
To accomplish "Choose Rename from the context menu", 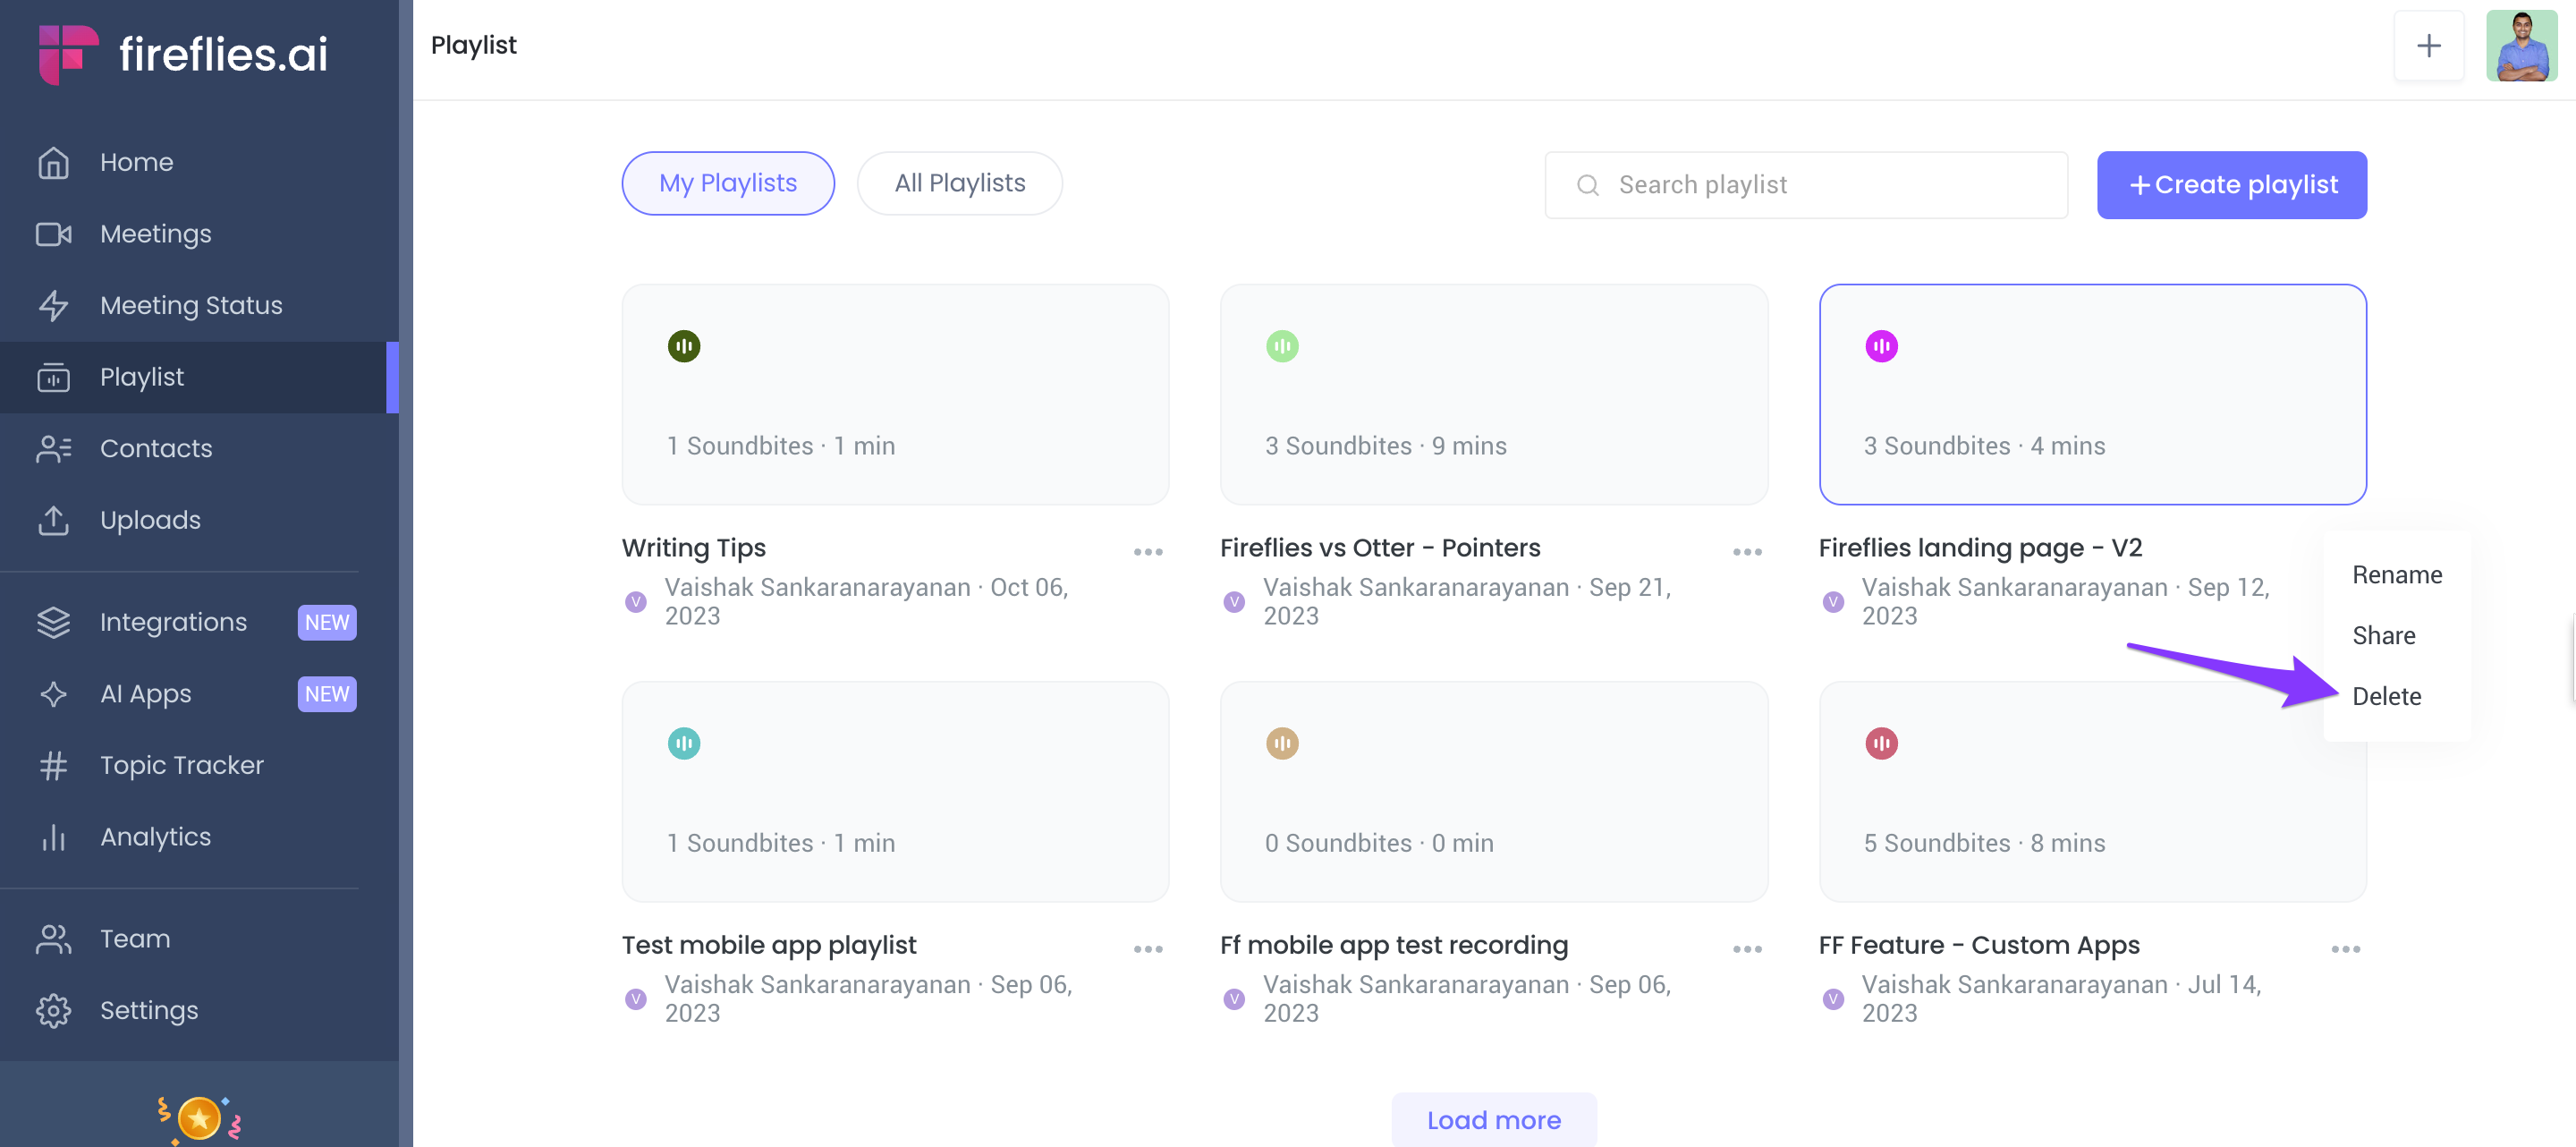I will pos(2396,575).
